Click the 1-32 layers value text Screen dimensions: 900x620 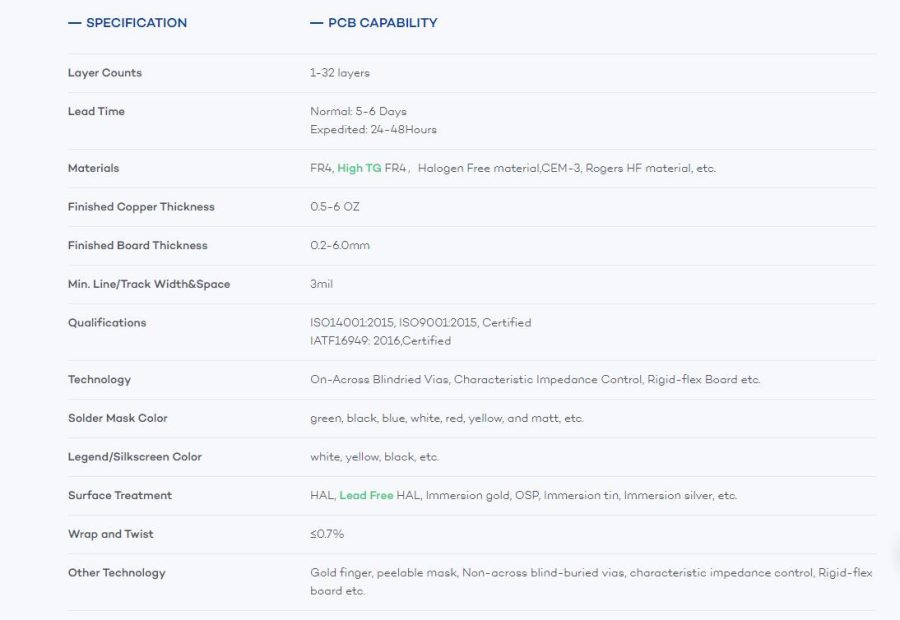click(x=340, y=73)
